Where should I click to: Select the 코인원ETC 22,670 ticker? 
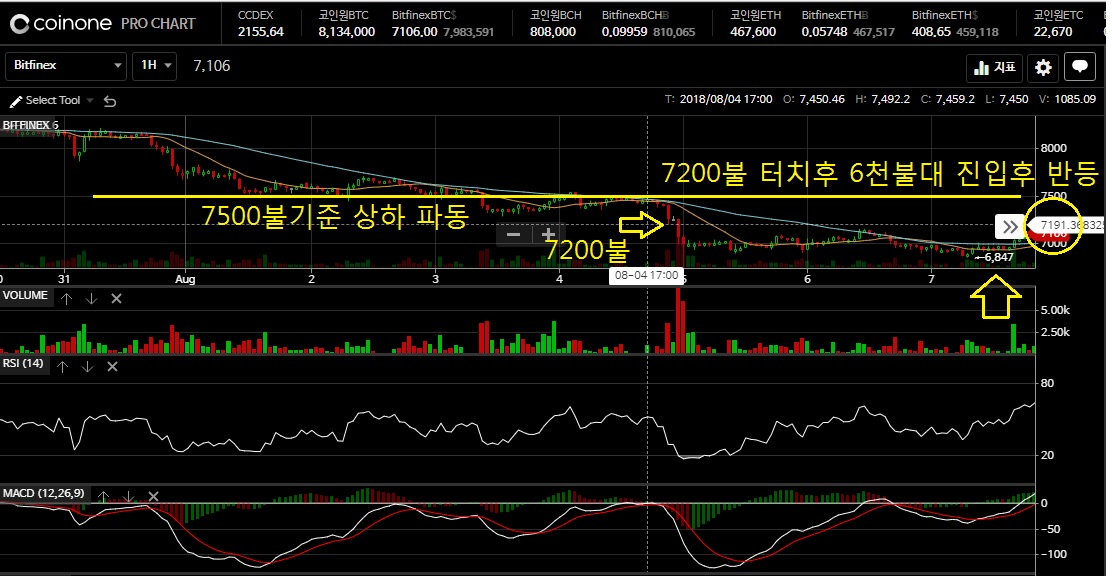(x=1057, y=23)
